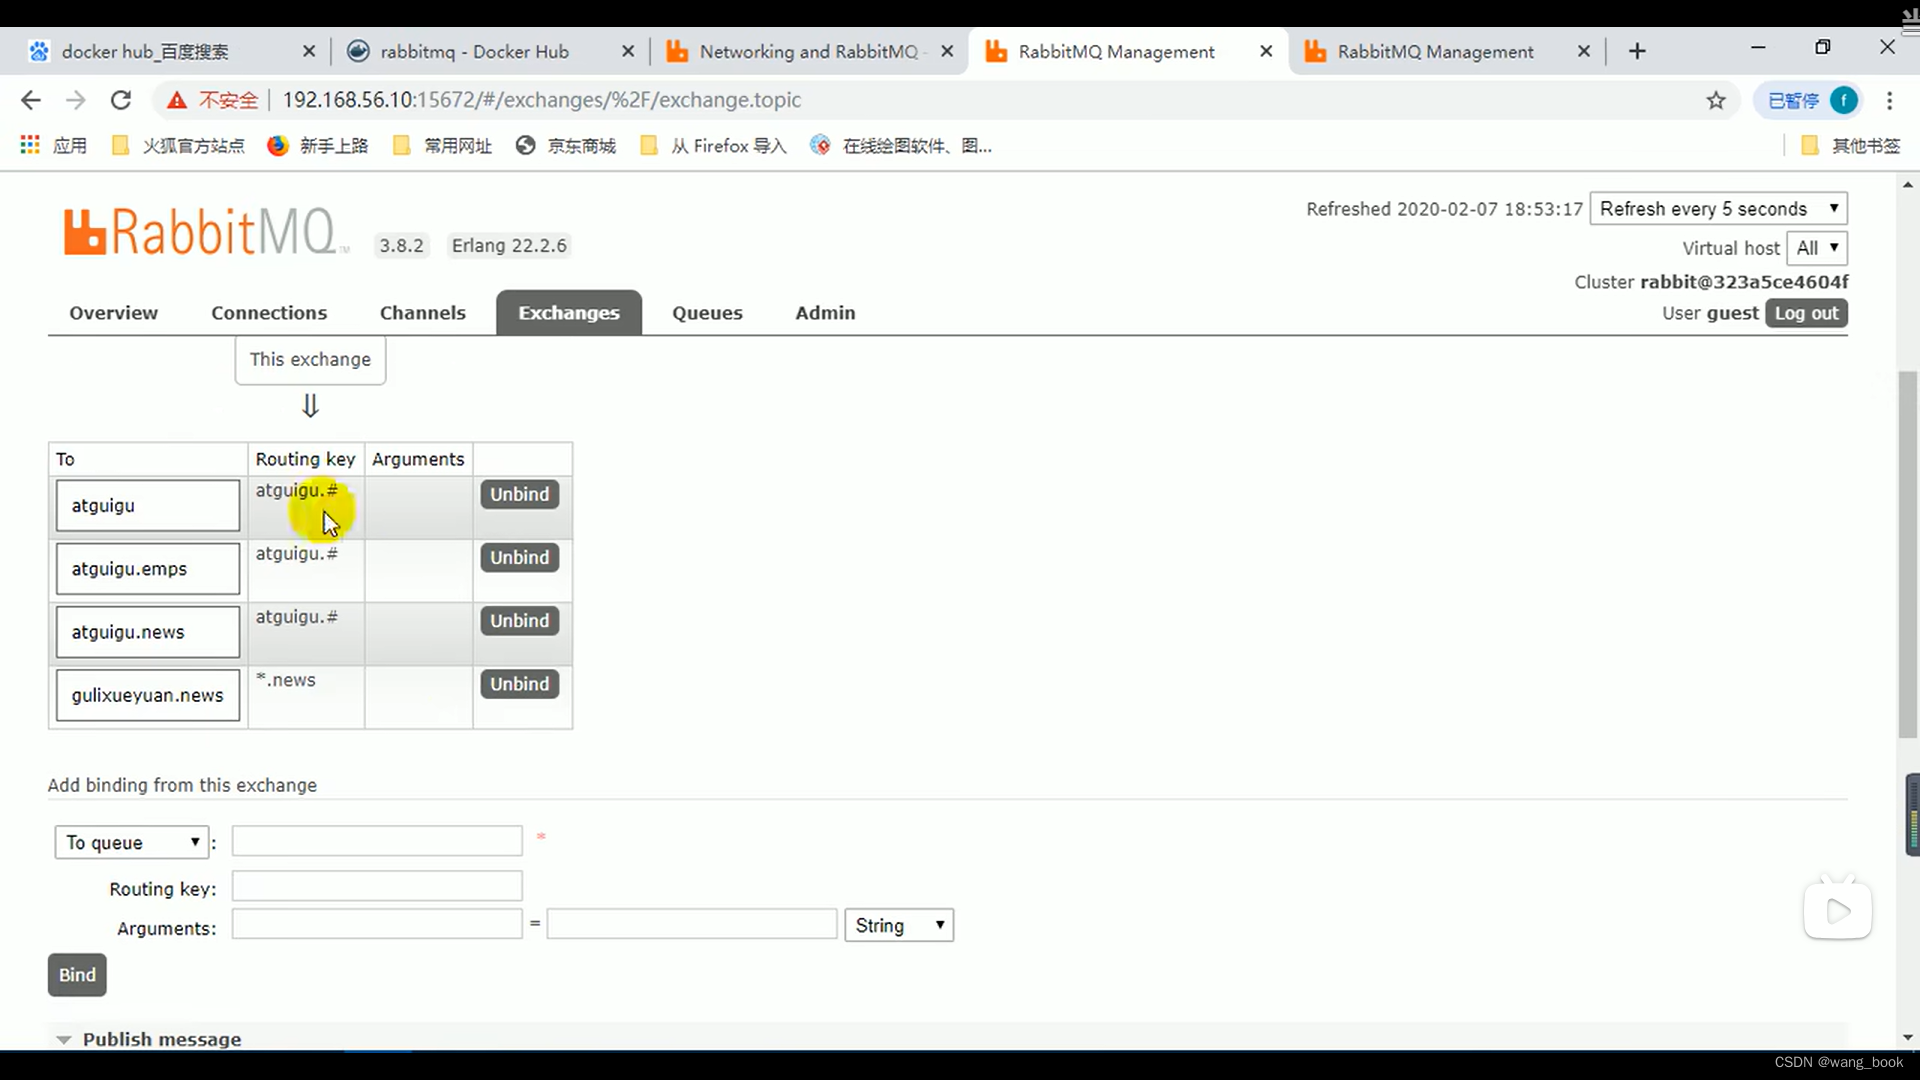Open the 新手上路 Firefox bookmark
1920x1080 pixels.
[318, 146]
